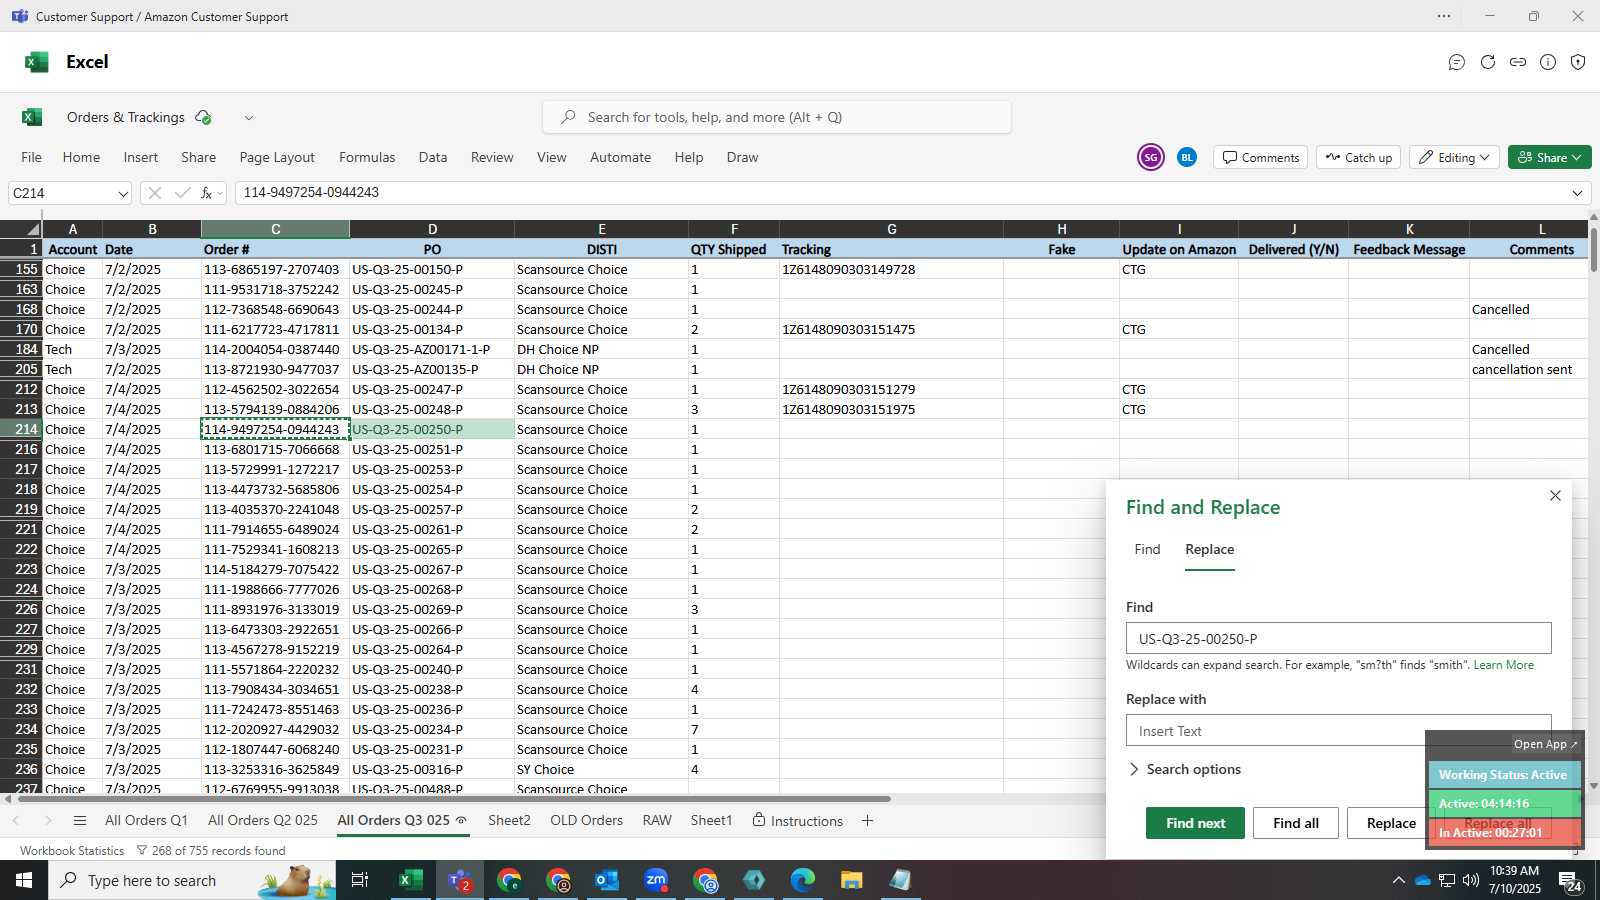Select cell with order 113-6801715-7066668
This screenshot has width=1600, height=900.
click(x=275, y=449)
